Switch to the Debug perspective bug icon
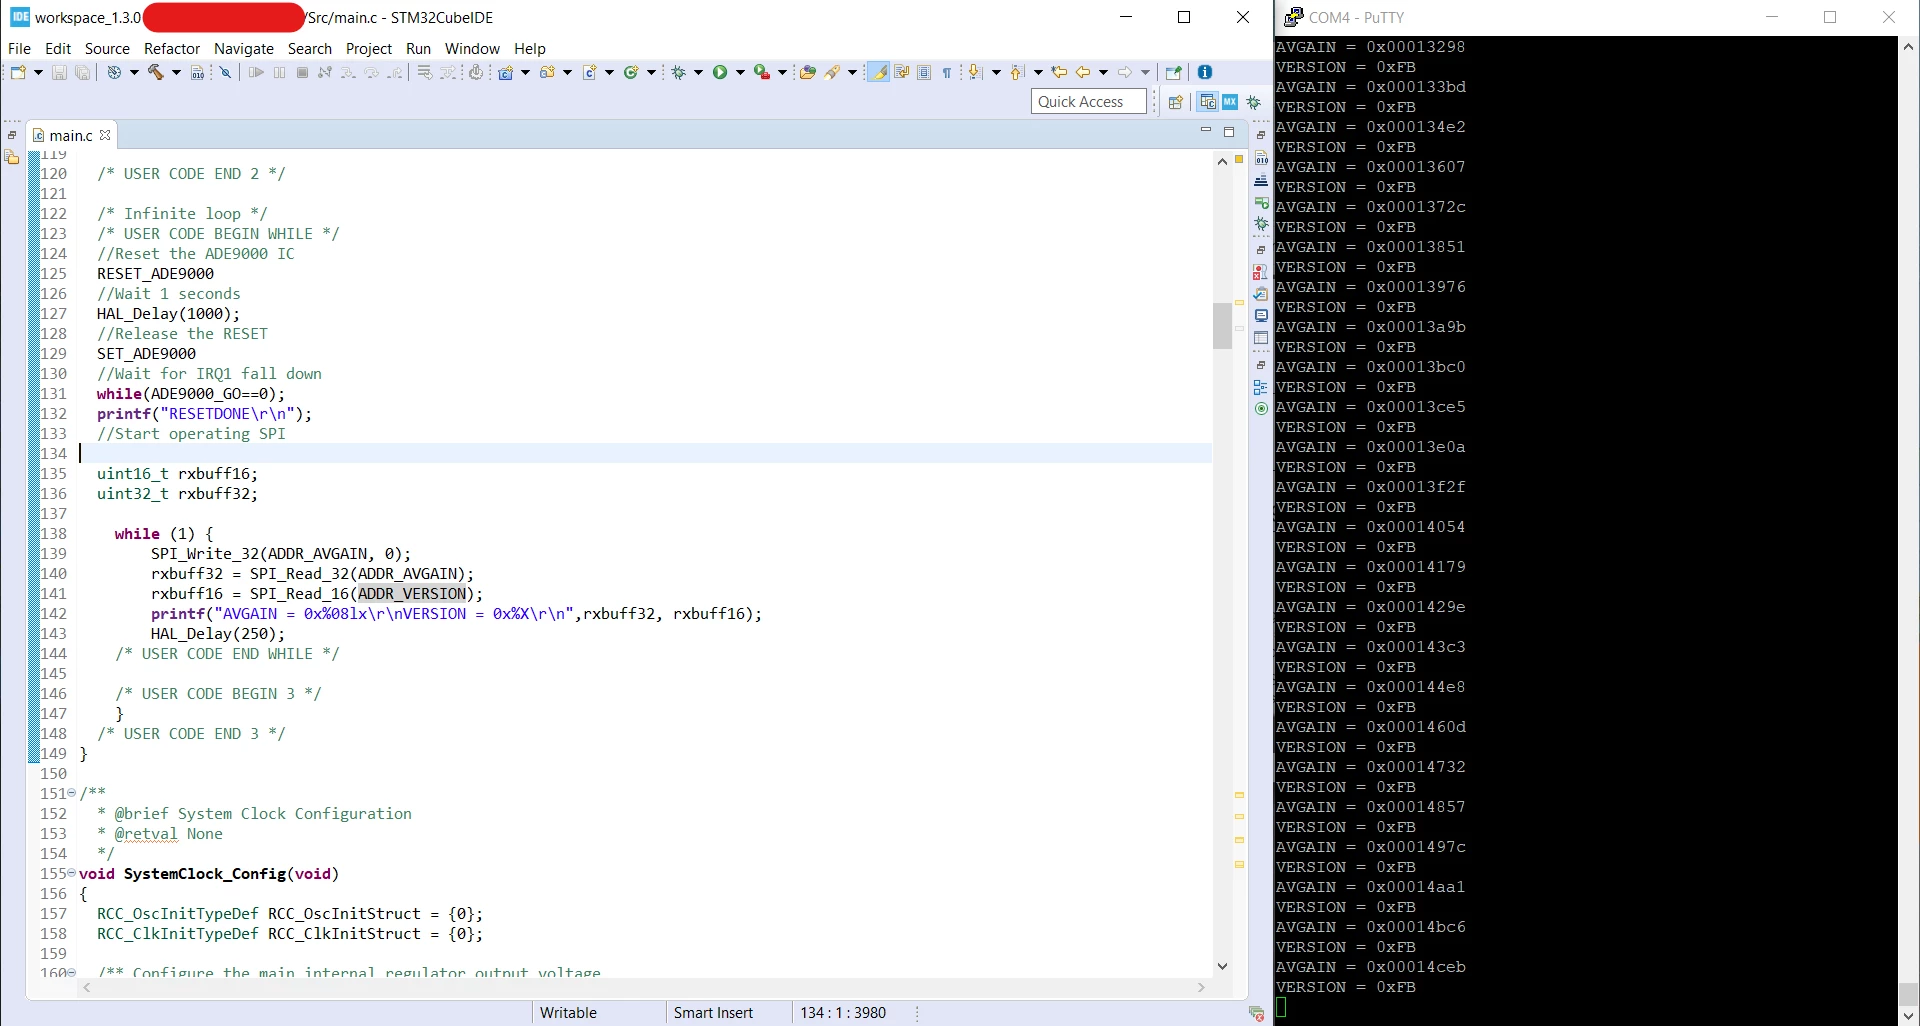 pyautogui.click(x=1254, y=102)
